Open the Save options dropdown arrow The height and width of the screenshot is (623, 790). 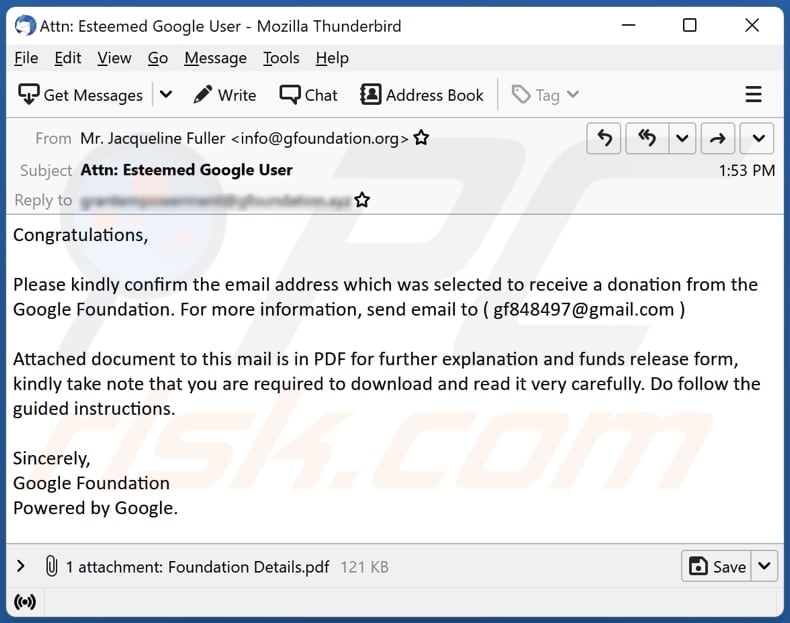click(x=764, y=566)
